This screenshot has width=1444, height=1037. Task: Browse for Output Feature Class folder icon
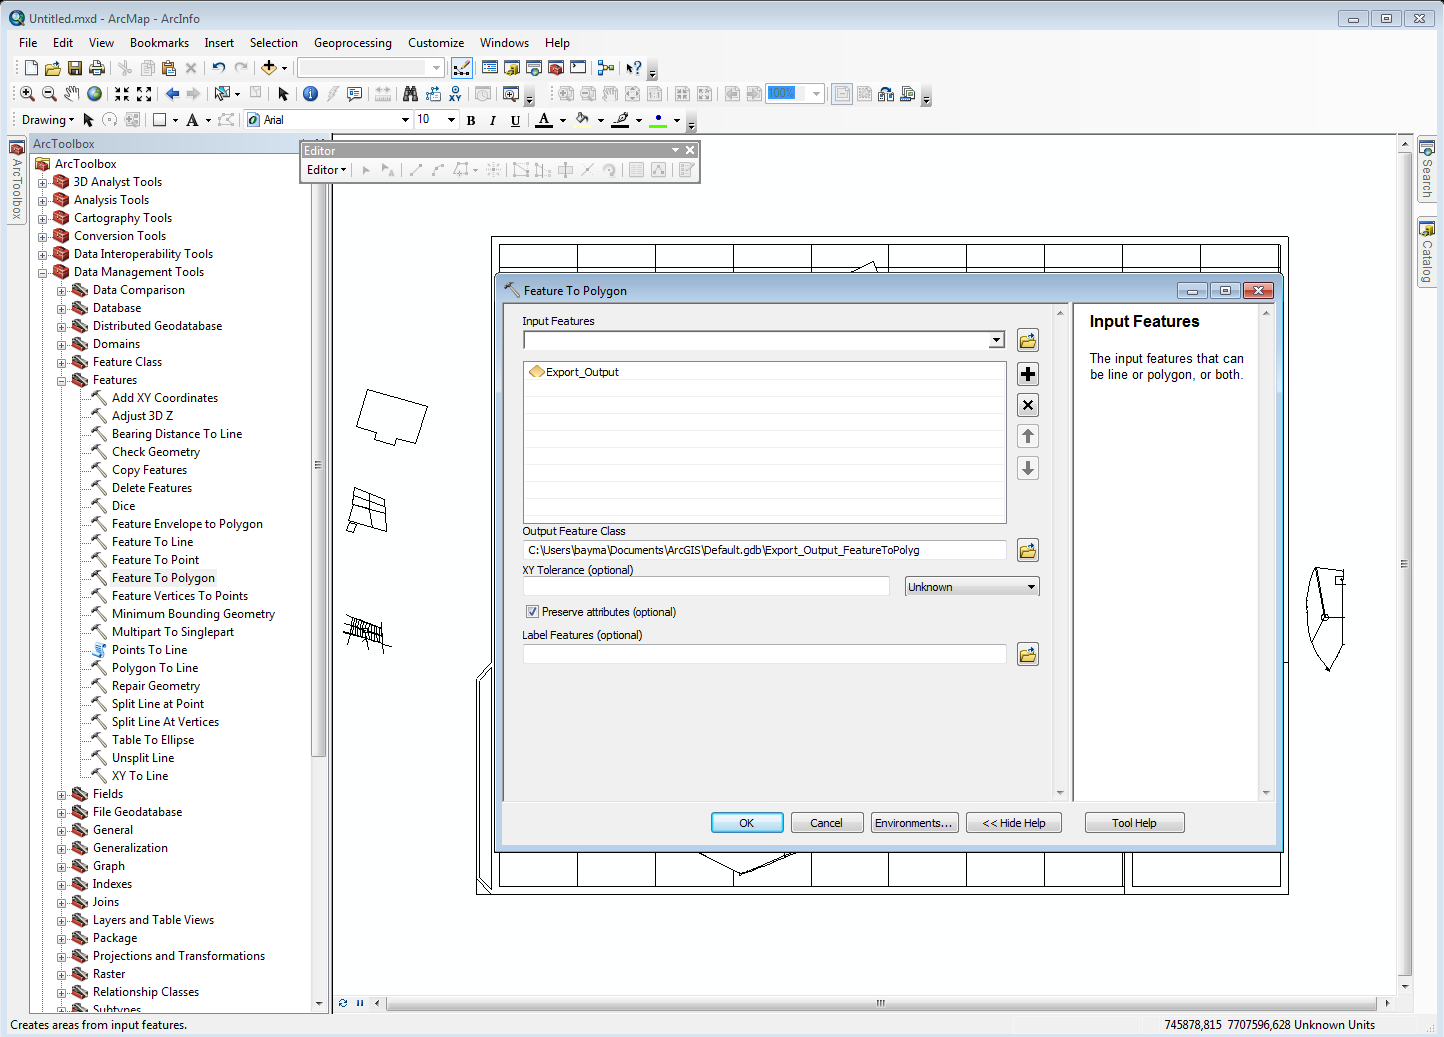click(1028, 550)
